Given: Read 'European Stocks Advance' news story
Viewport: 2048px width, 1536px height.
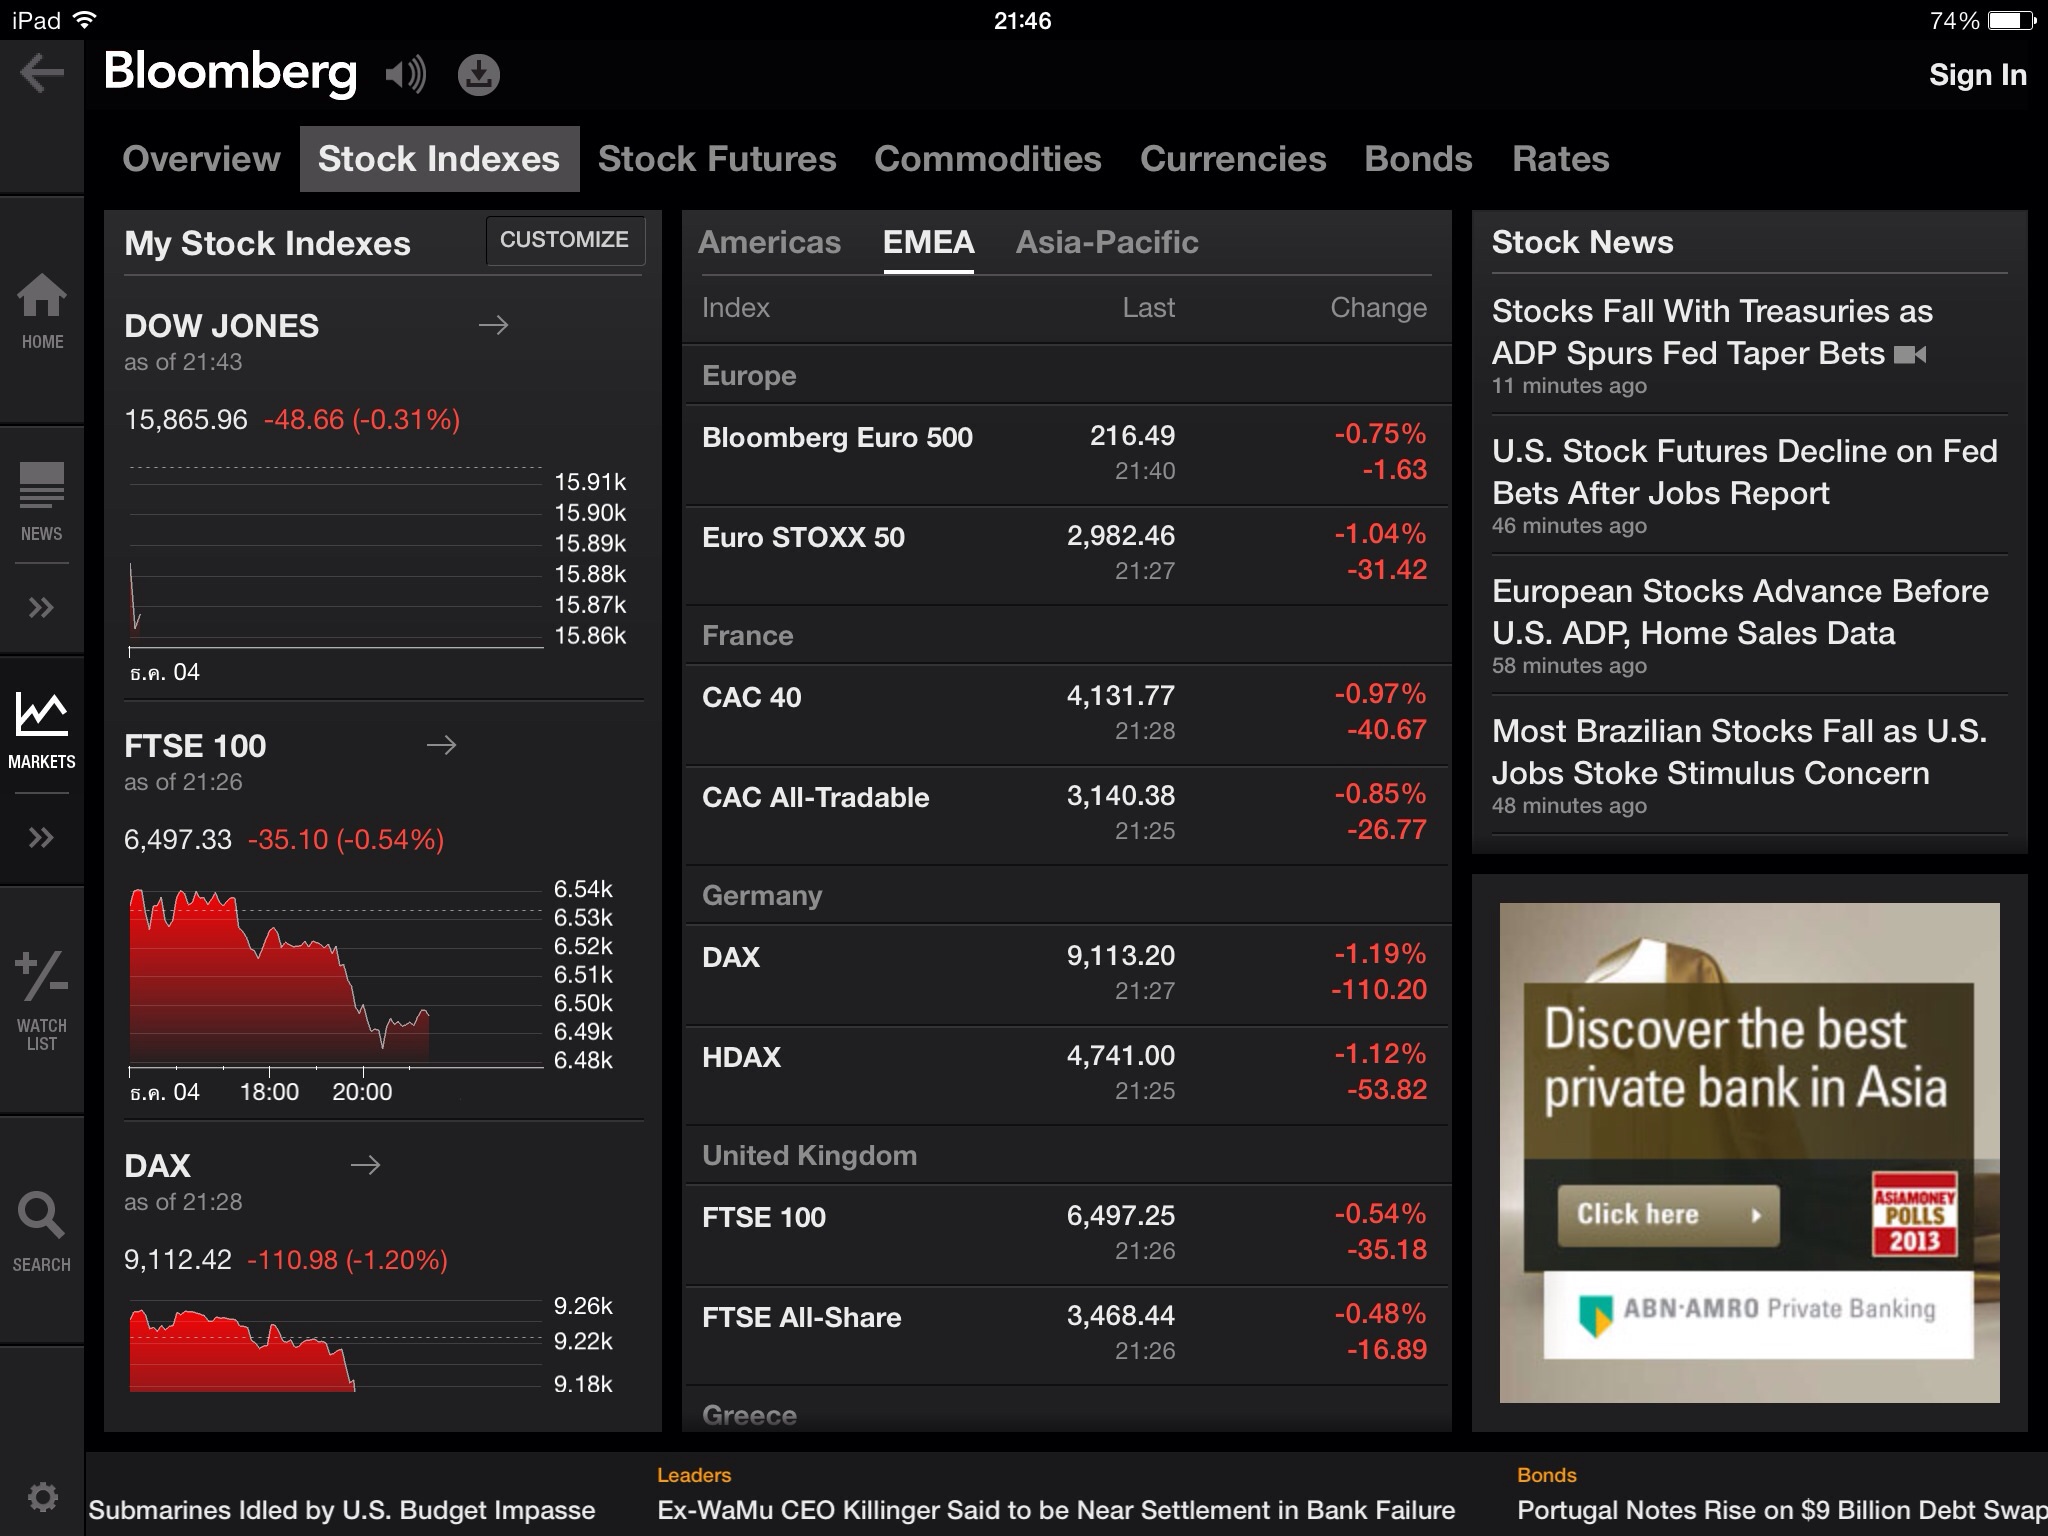Looking at the screenshot, I should [x=1740, y=612].
